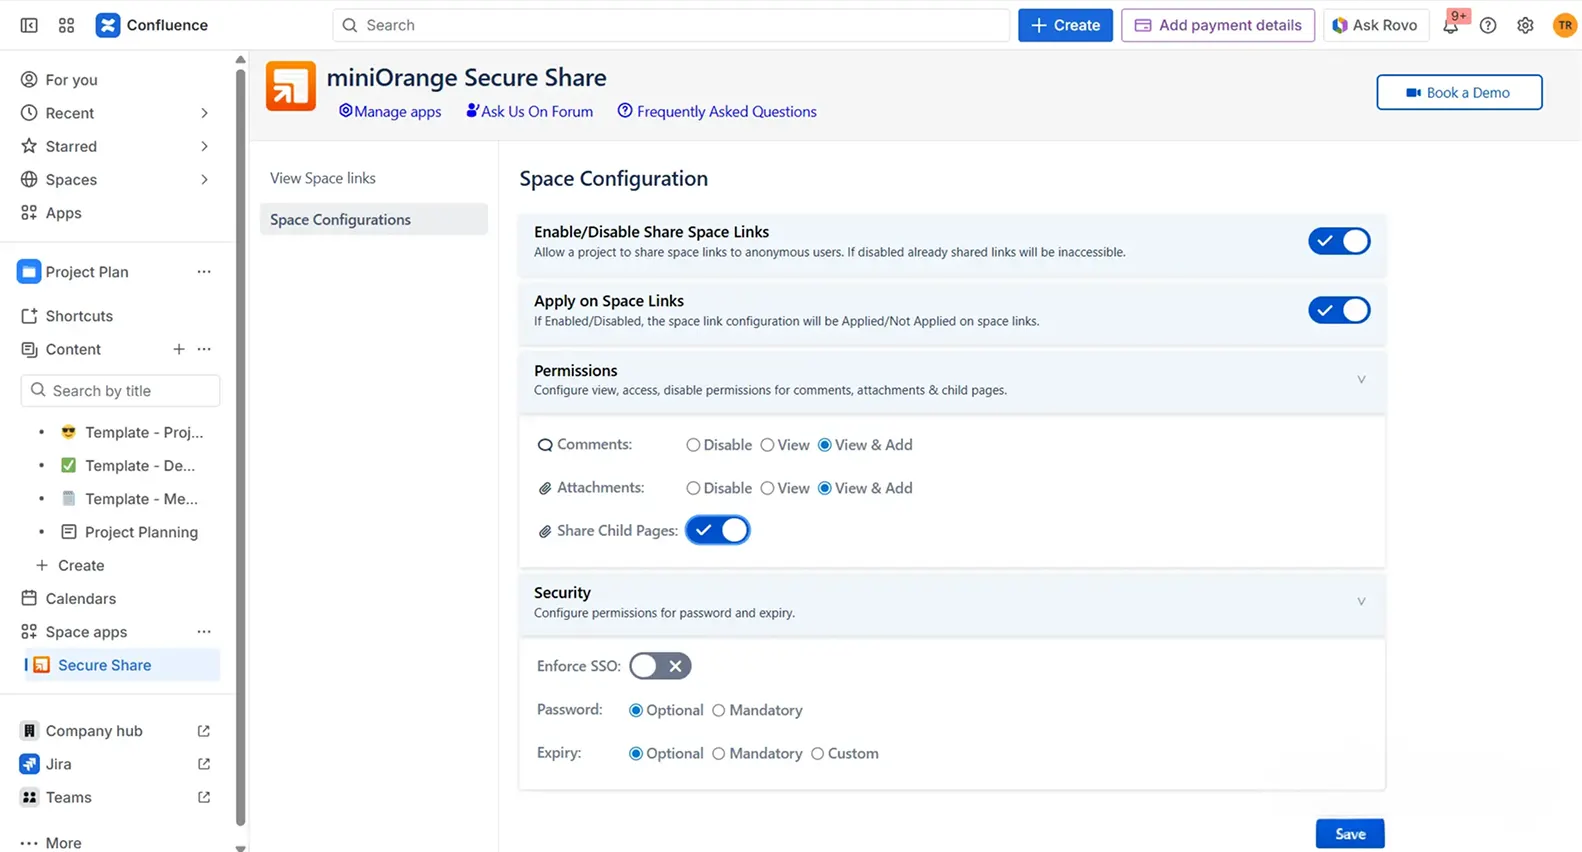Viewport: 1582px width, 852px height.
Task: Click the Teams icon in sidebar
Action: click(x=29, y=797)
